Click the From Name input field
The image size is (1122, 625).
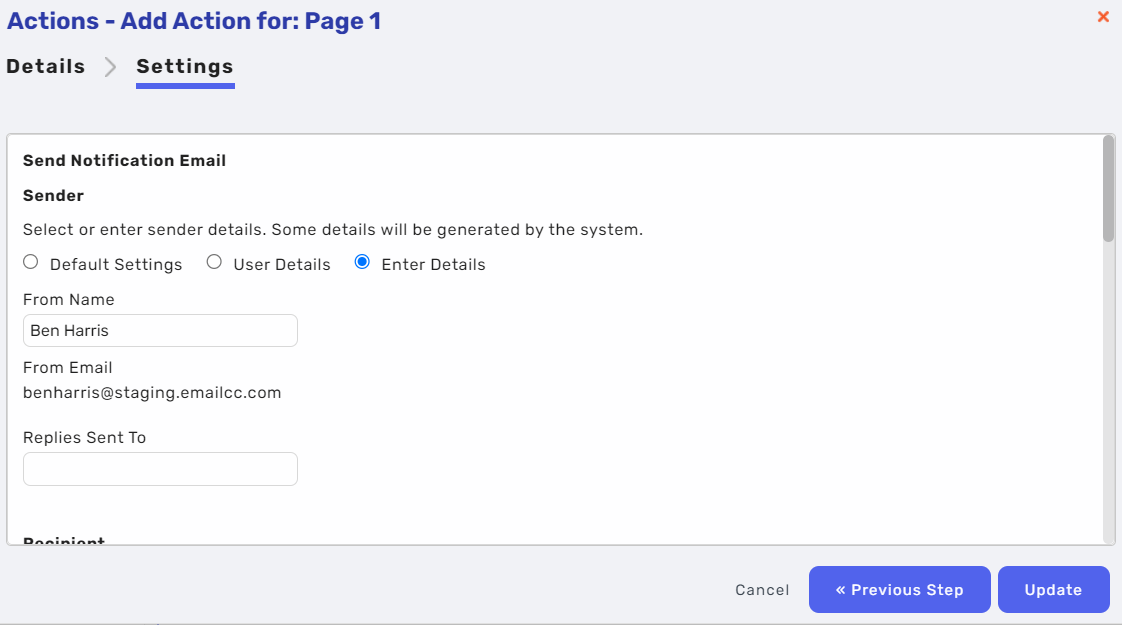(x=160, y=331)
